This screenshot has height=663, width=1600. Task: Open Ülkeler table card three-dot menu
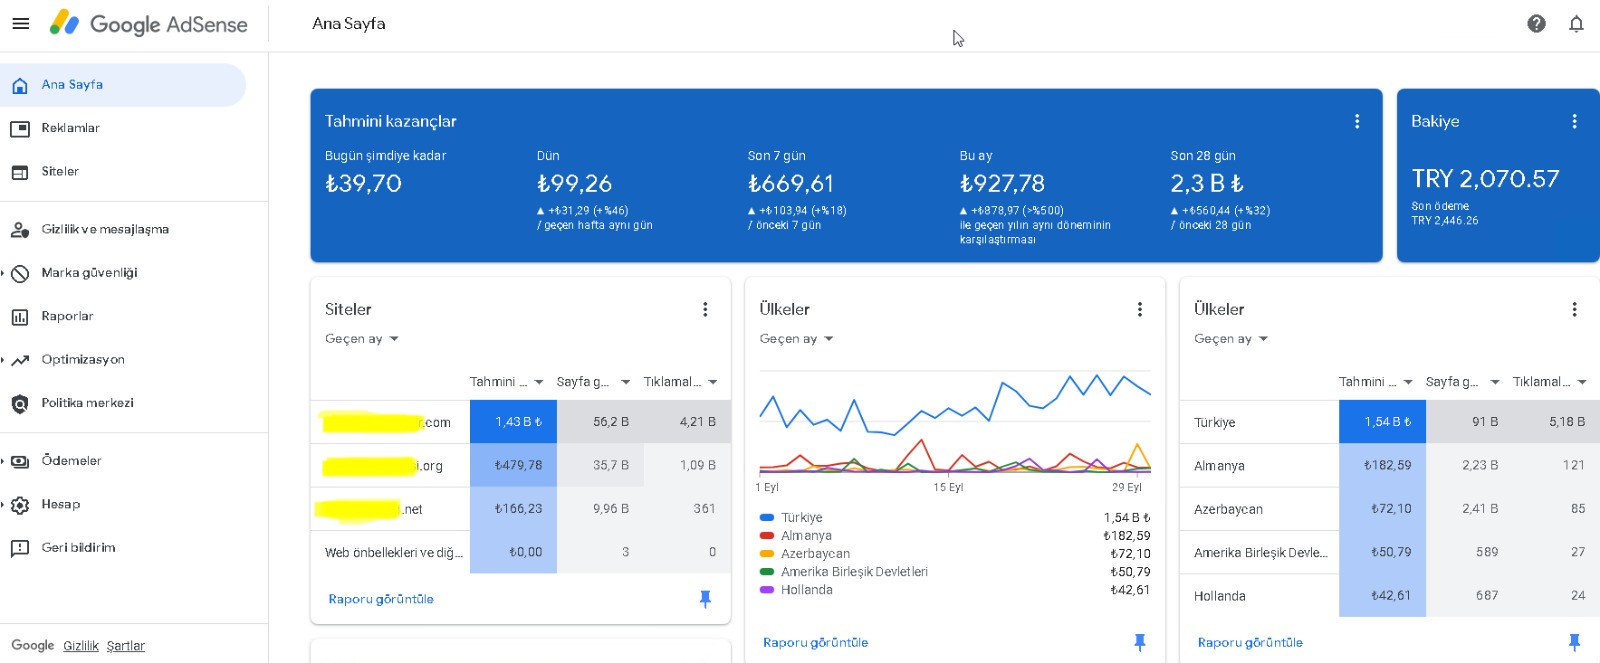[1574, 309]
